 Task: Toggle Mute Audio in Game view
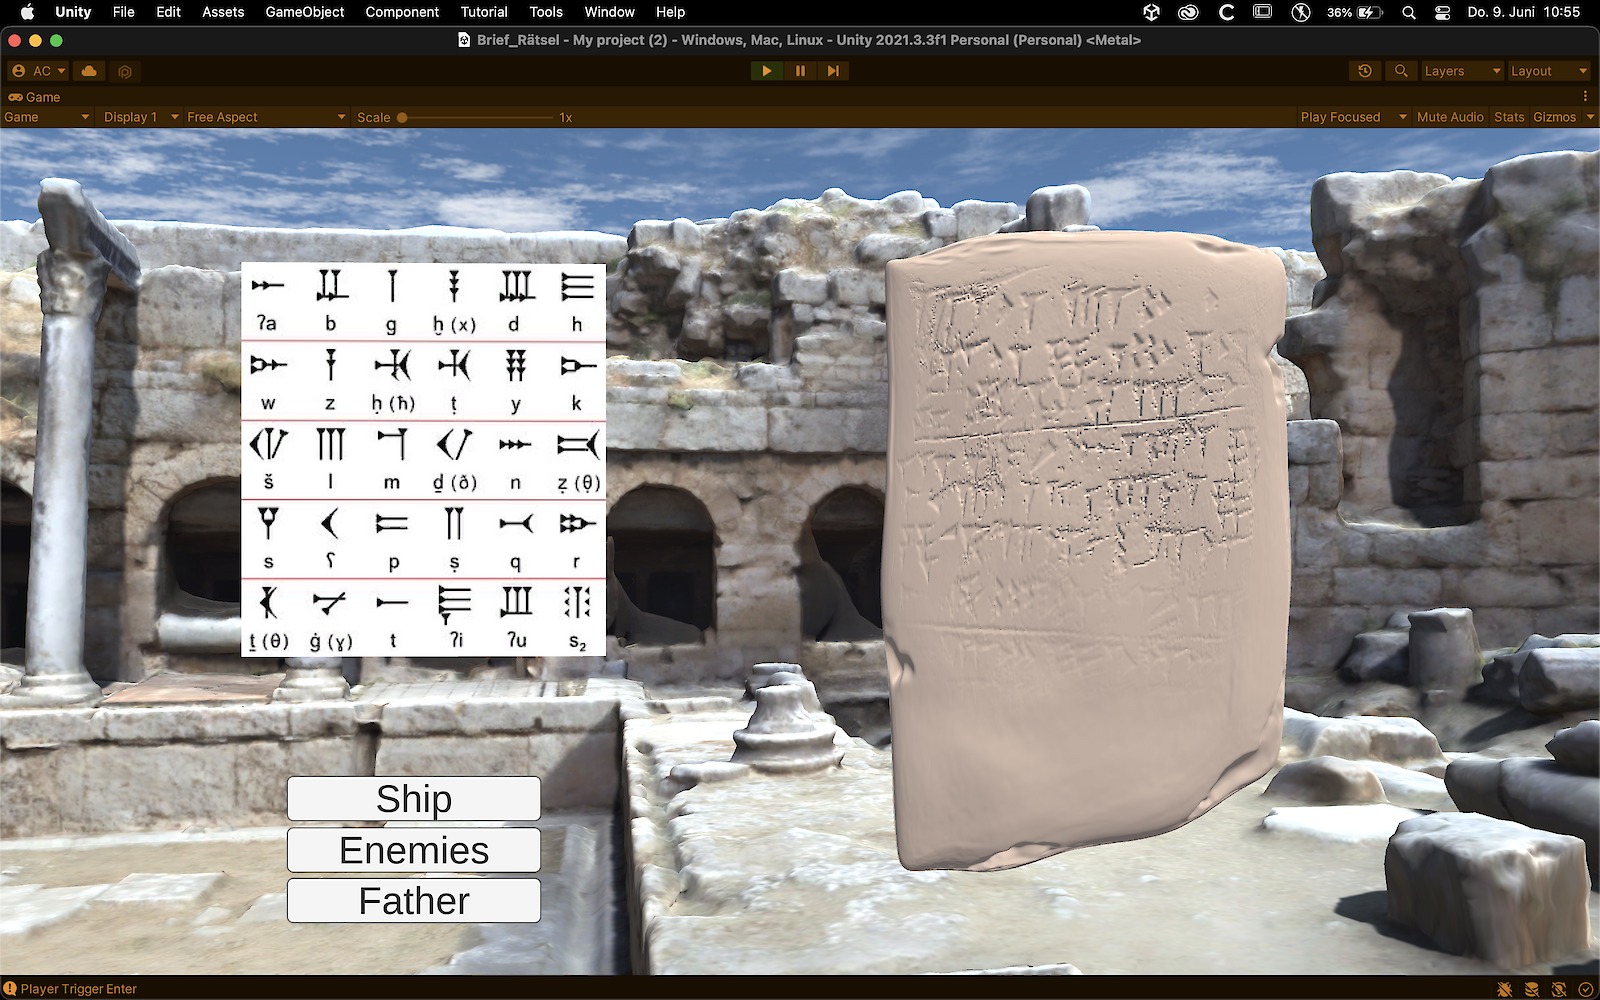(x=1449, y=117)
